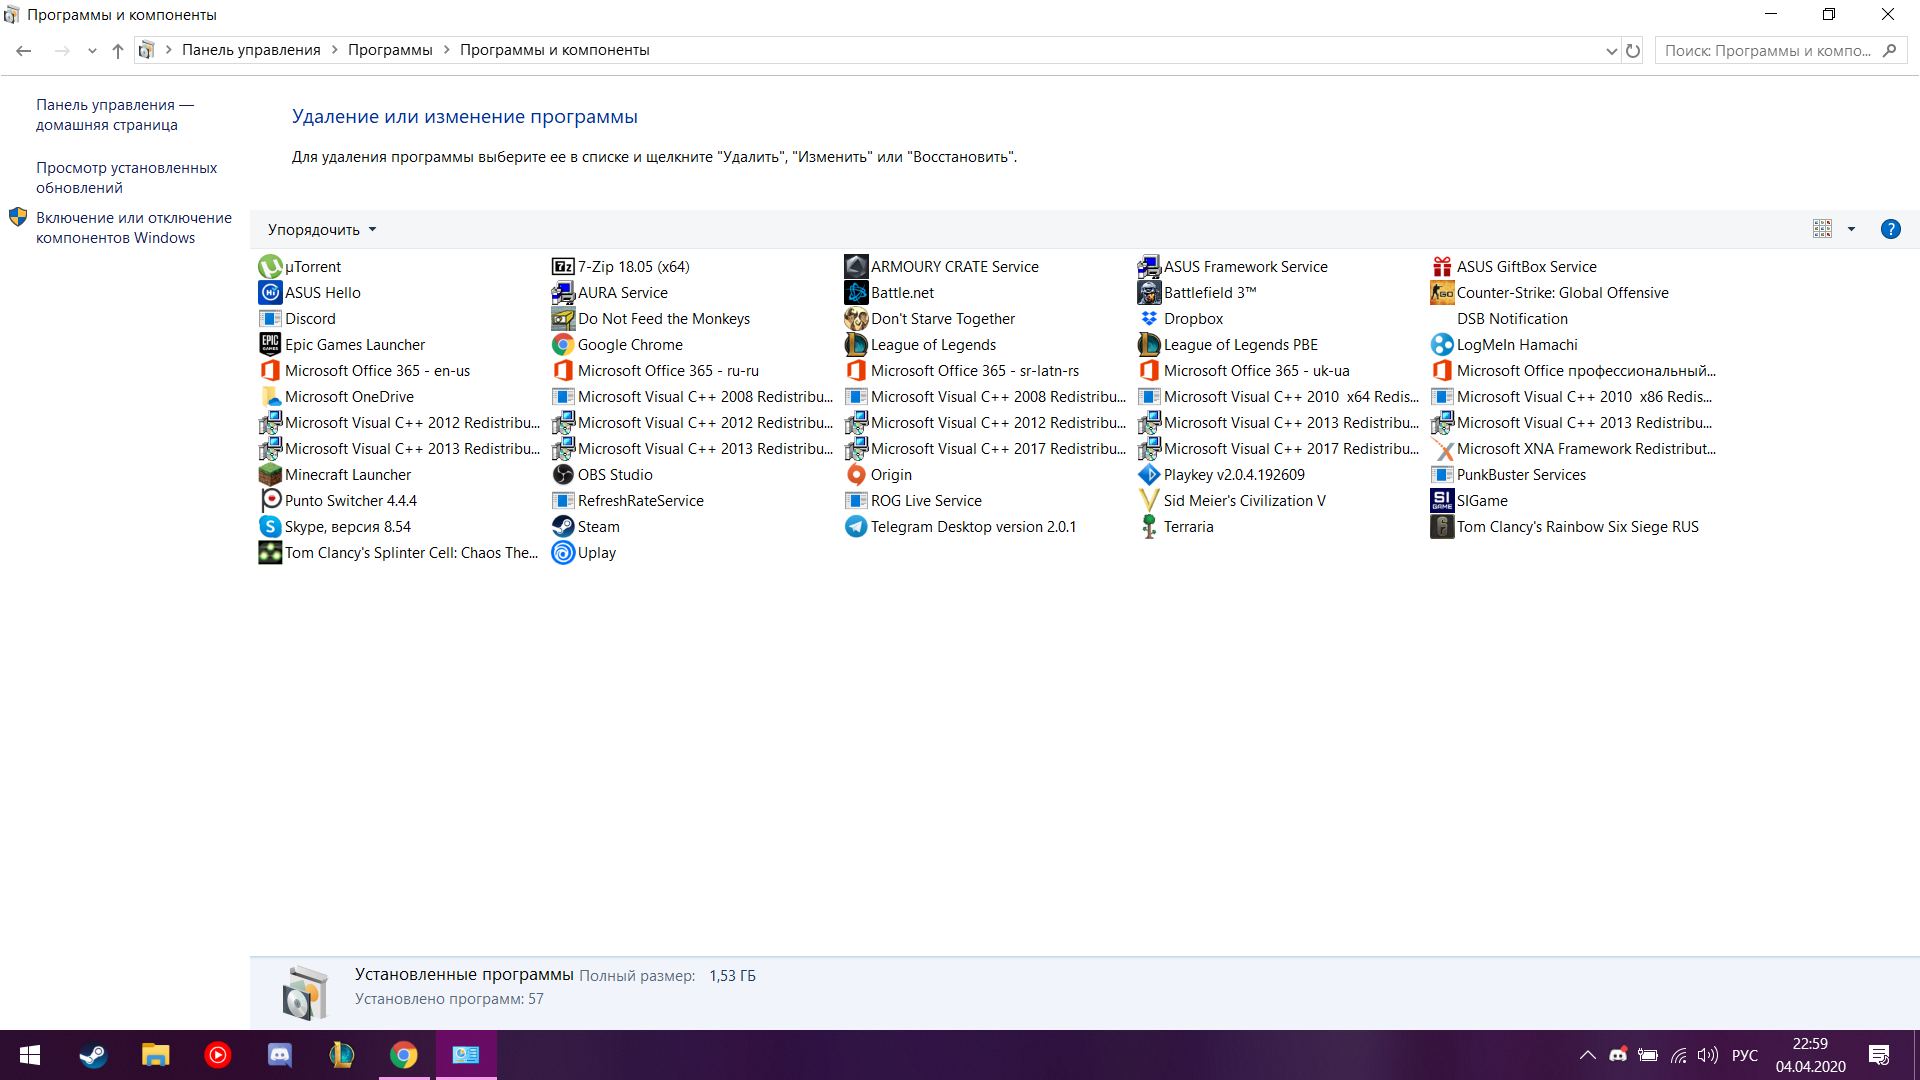This screenshot has height=1080, width=1920.
Task: Select the Battle.net icon
Action: pos(856,293)
